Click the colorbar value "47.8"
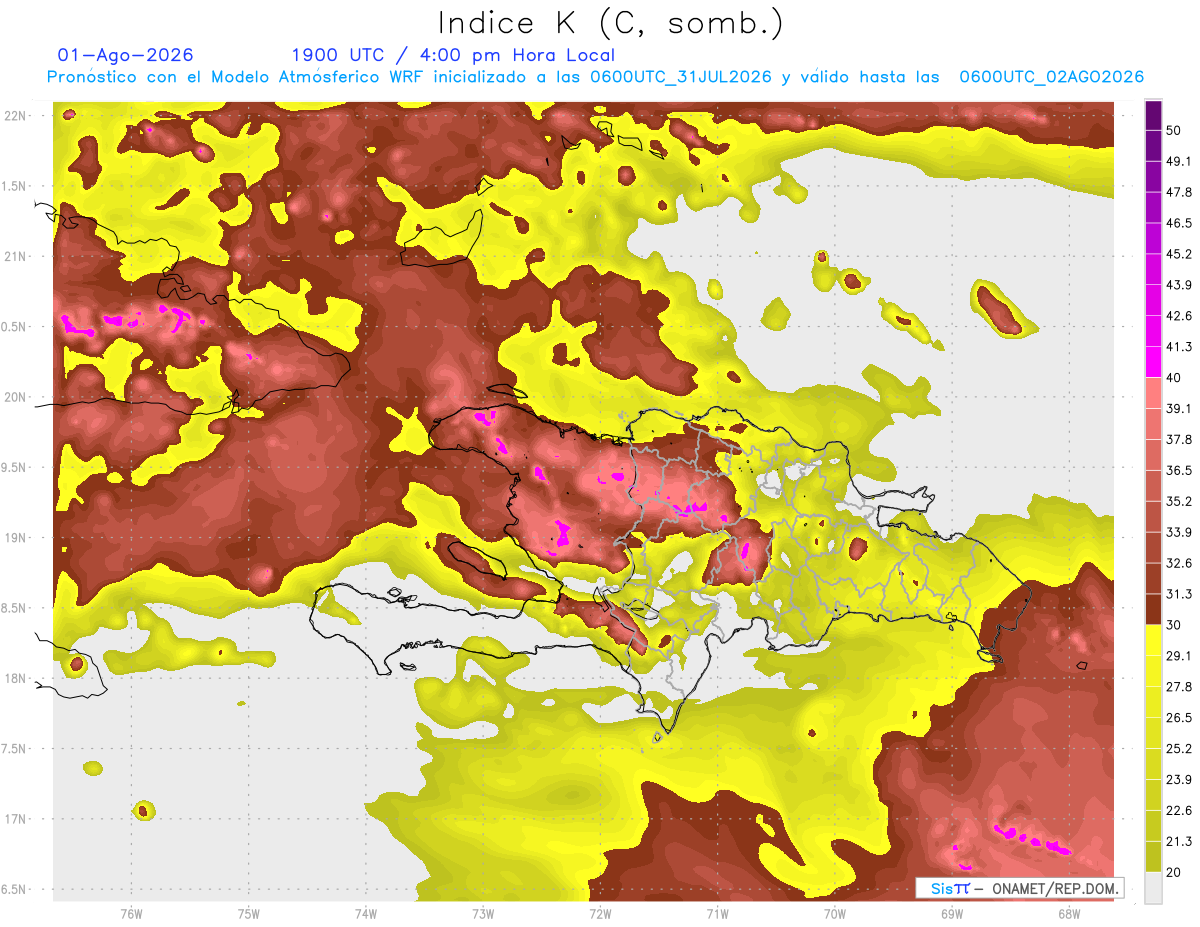This screenshot has height=927, width=1200. point(1178,192)
